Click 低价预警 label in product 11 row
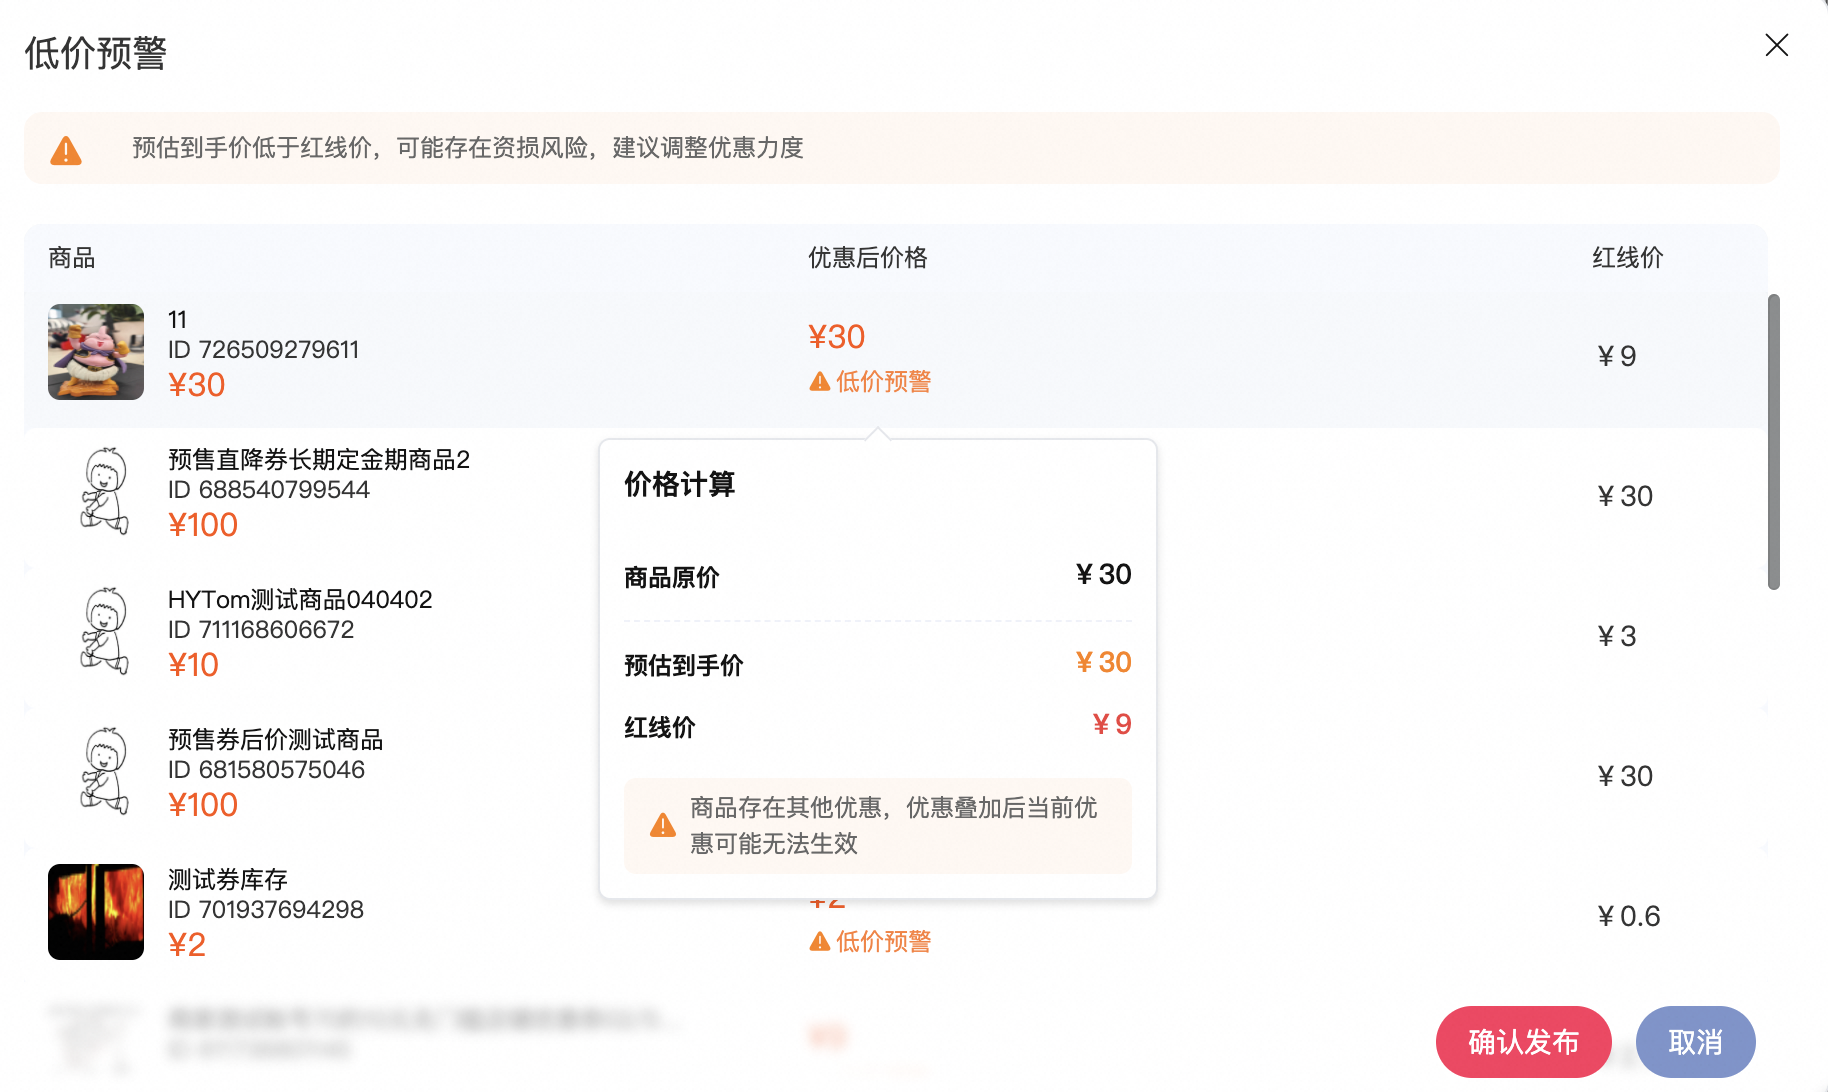Image resolution: width=1828 pixels, height=1092 pixels. [x=883, y=381]
